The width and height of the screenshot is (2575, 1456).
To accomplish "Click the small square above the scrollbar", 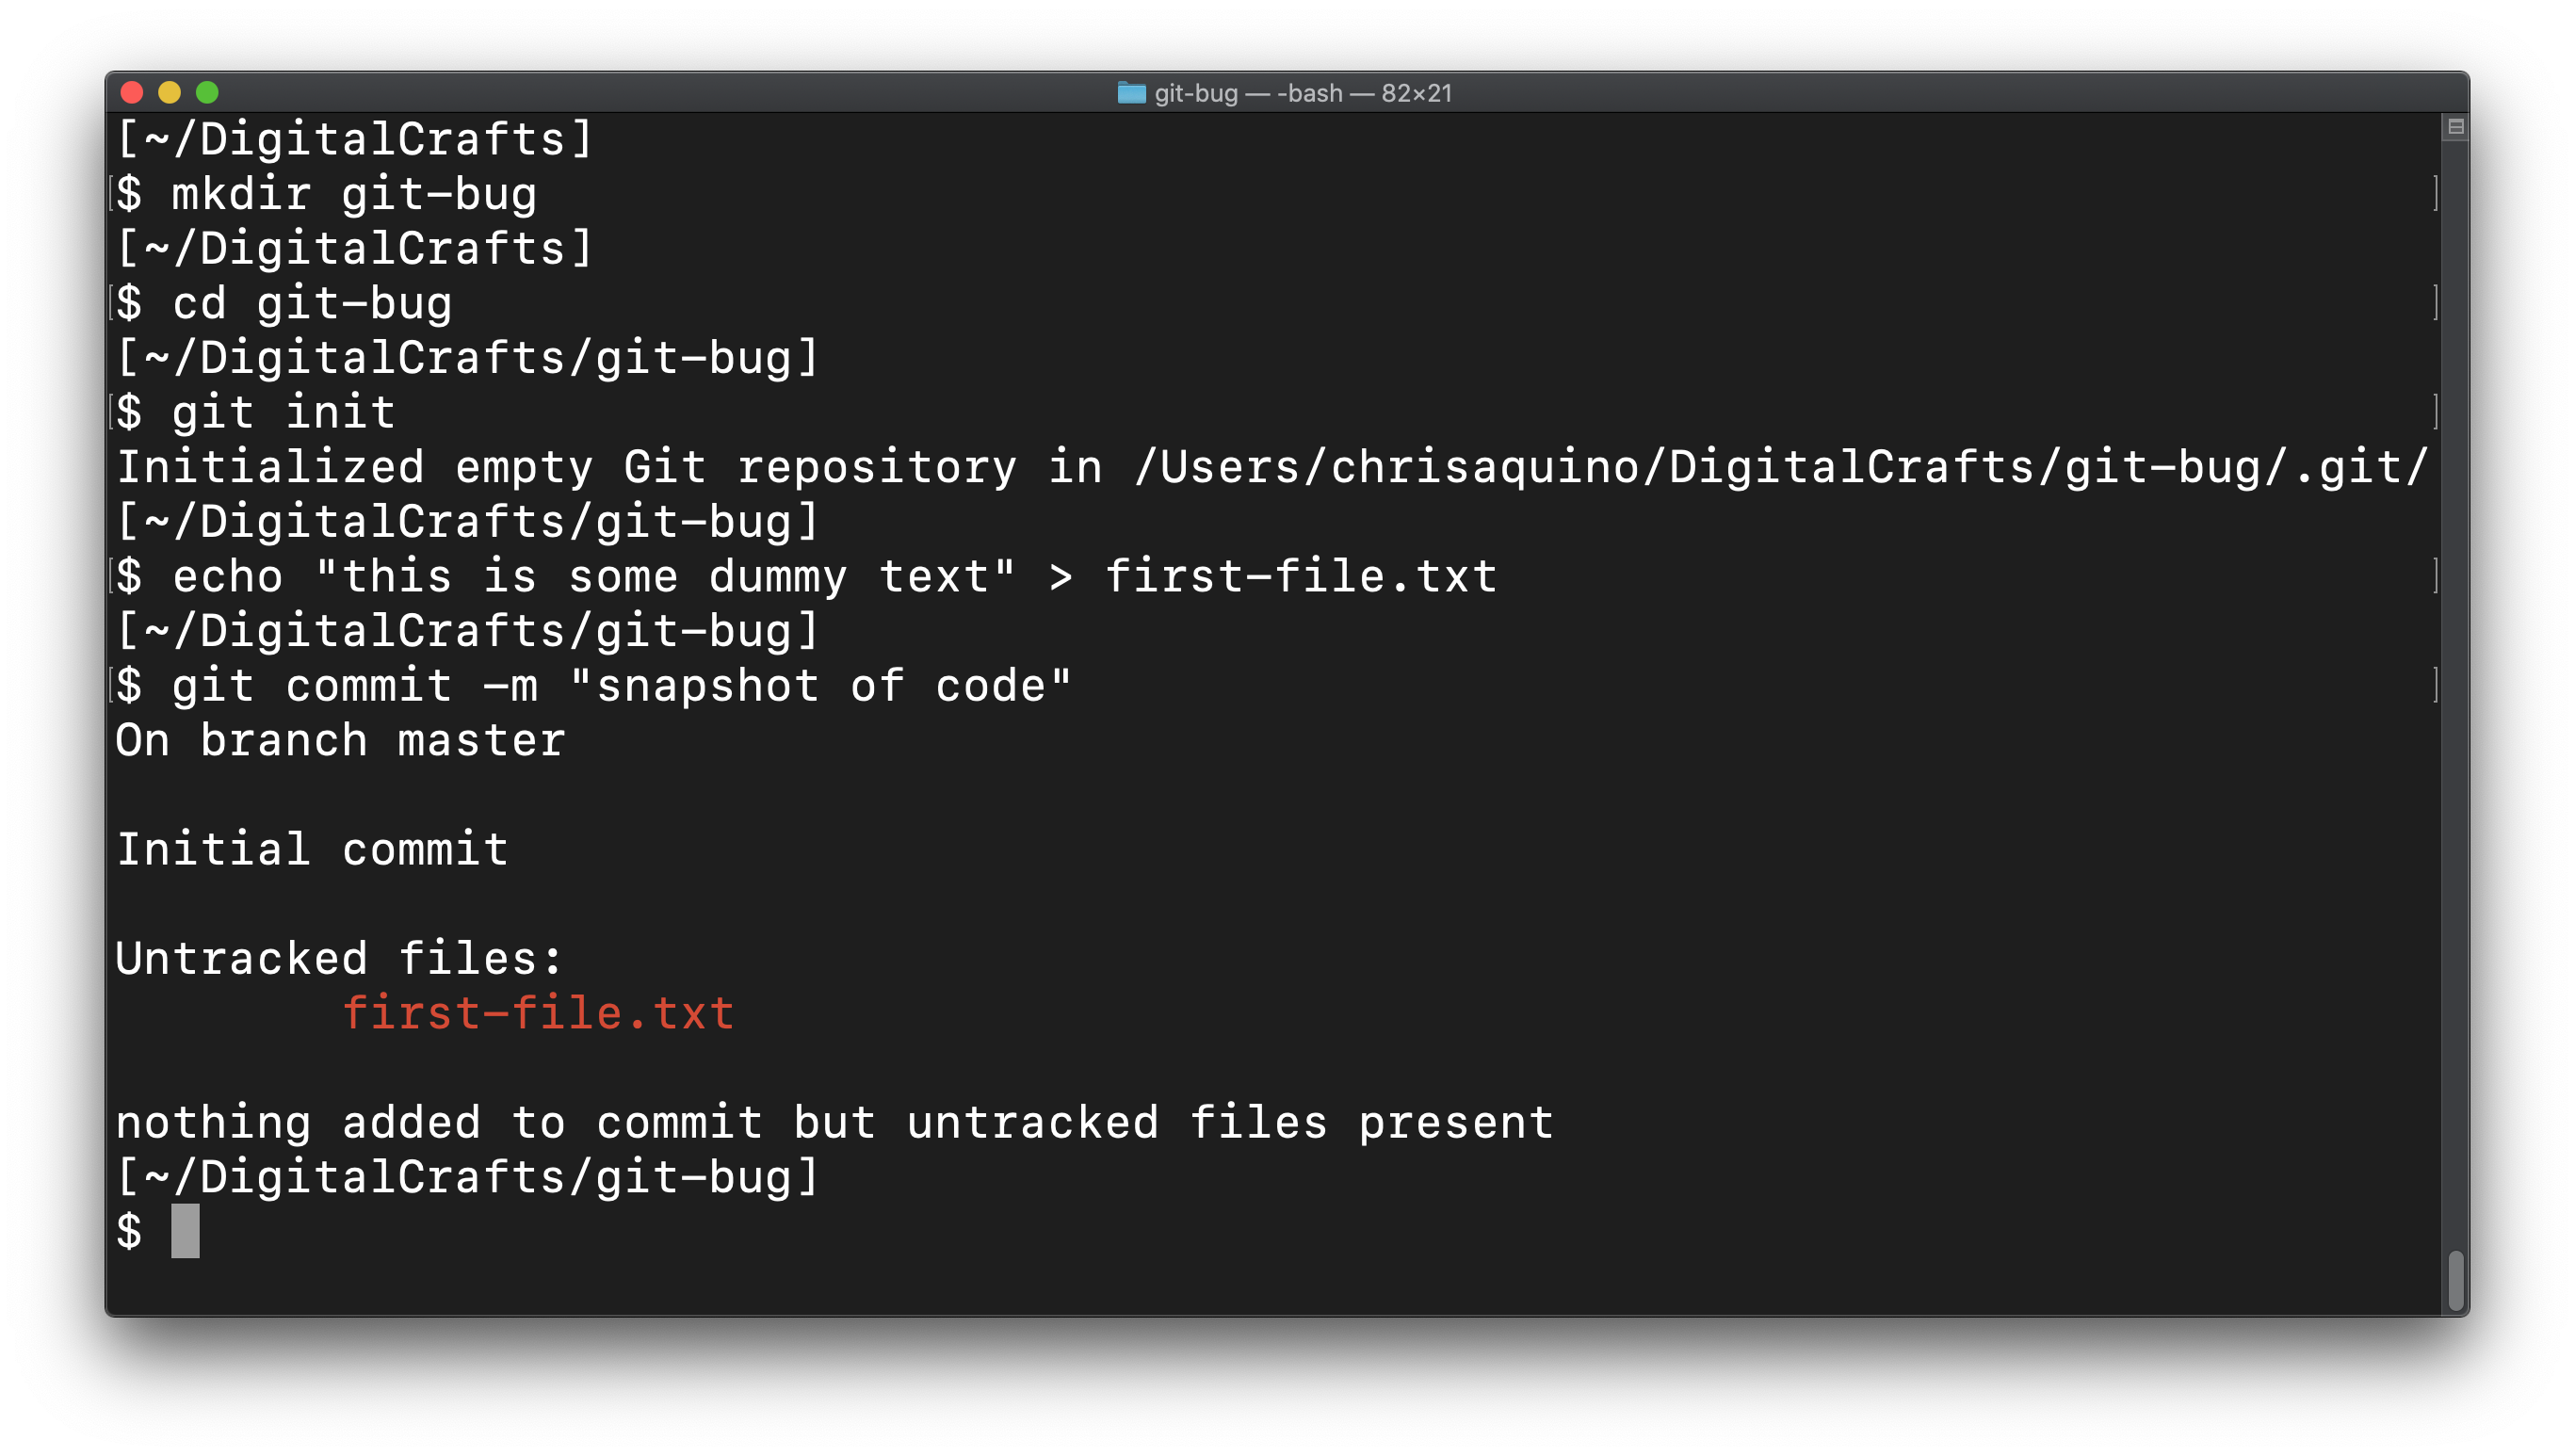I will 2458,126.
